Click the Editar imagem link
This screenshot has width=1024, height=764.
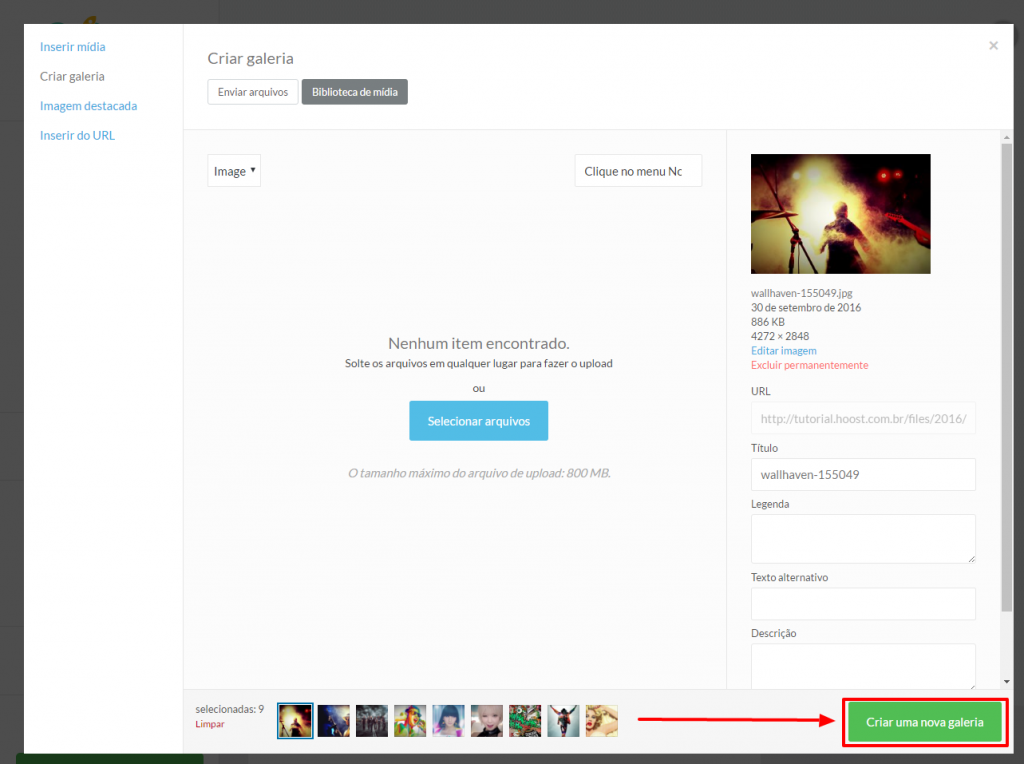coord(783,351)
